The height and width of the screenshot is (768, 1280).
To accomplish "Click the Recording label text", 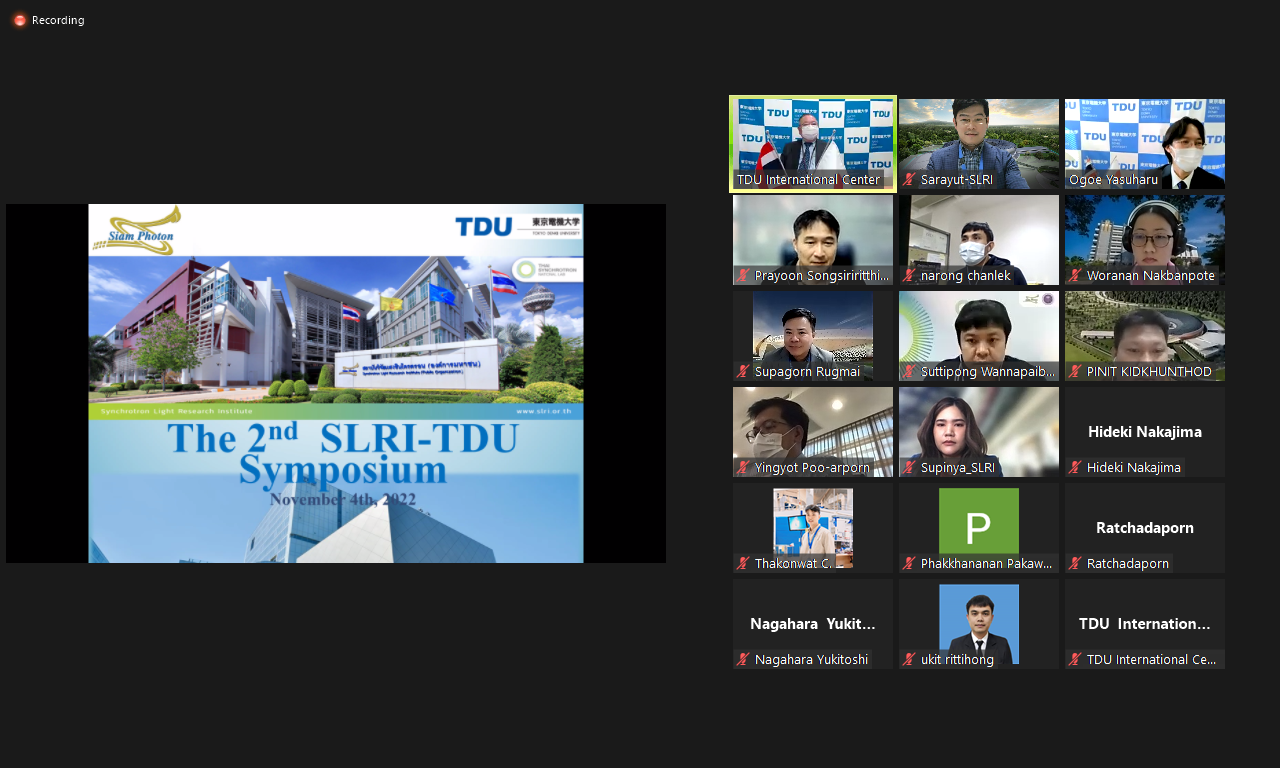I will (x=58, y=20).
